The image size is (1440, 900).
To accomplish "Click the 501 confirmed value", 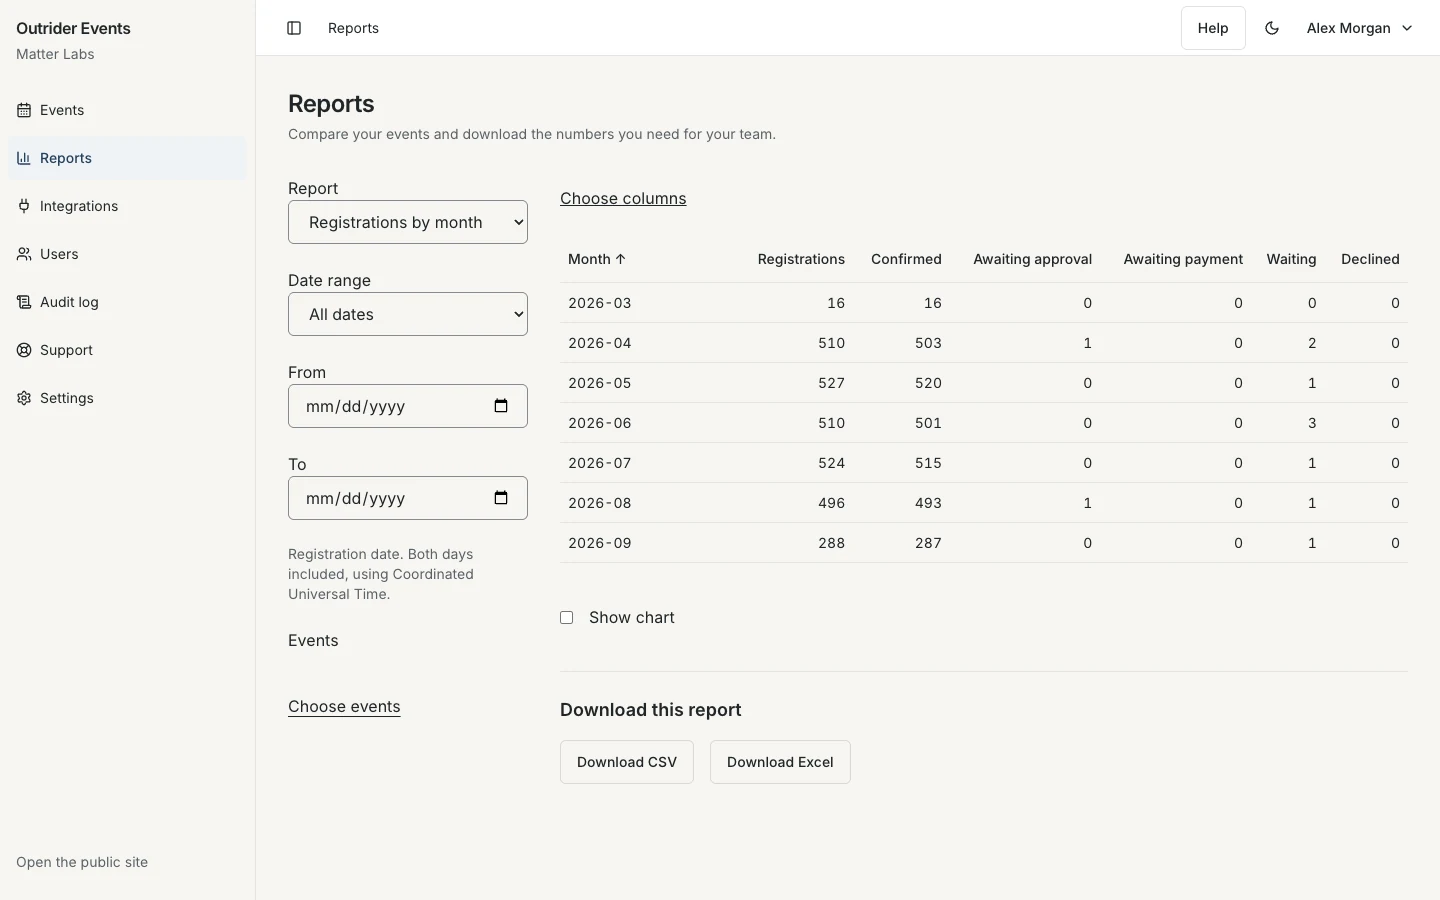I will click(x=928, y=423).
